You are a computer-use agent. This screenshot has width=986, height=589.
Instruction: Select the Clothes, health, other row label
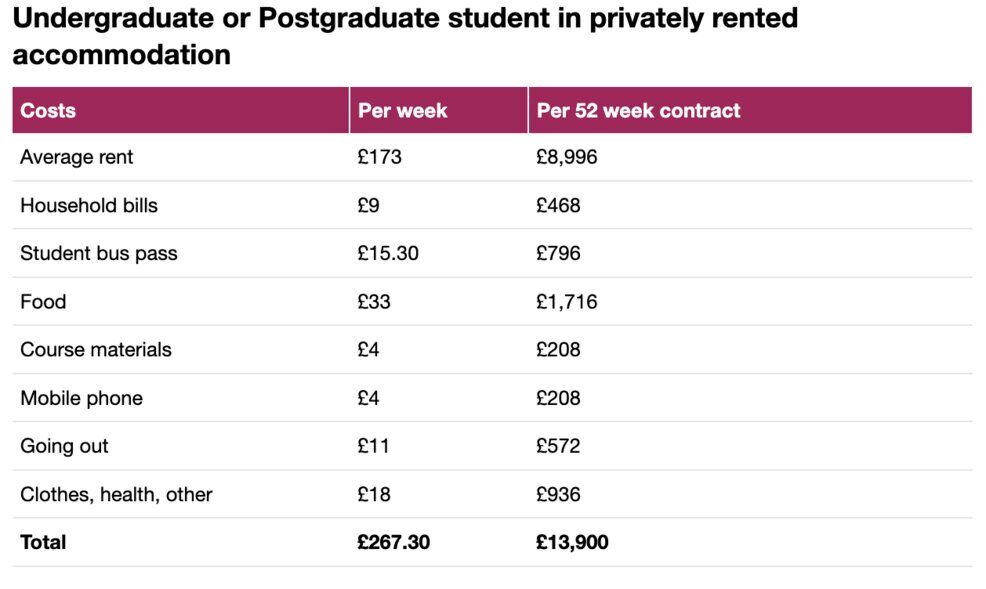[116, 494]
